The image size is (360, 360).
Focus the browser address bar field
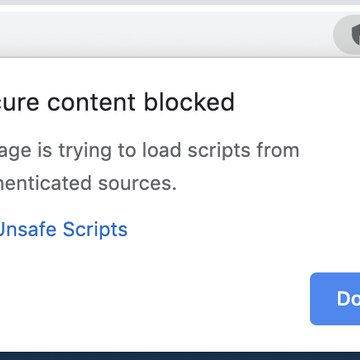pos(167,34)
